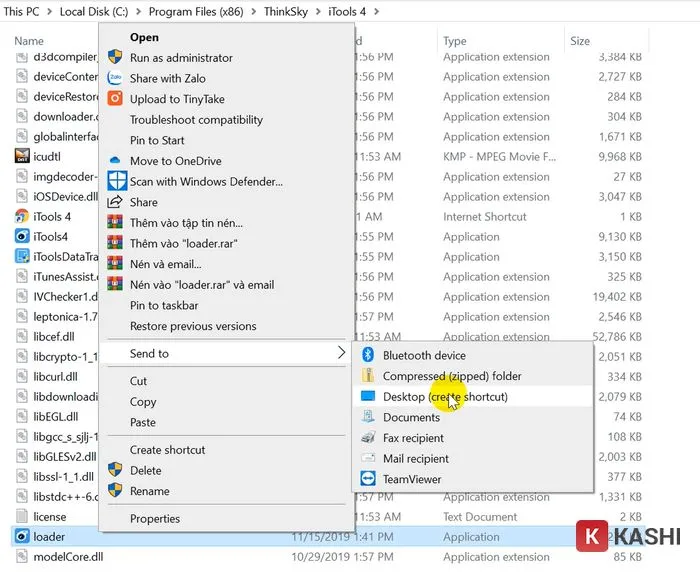Click WinRAR icon beside Thêm vào tập tin nén
The height and width of the screenshot is (572, 700).
tap(115, 222)
